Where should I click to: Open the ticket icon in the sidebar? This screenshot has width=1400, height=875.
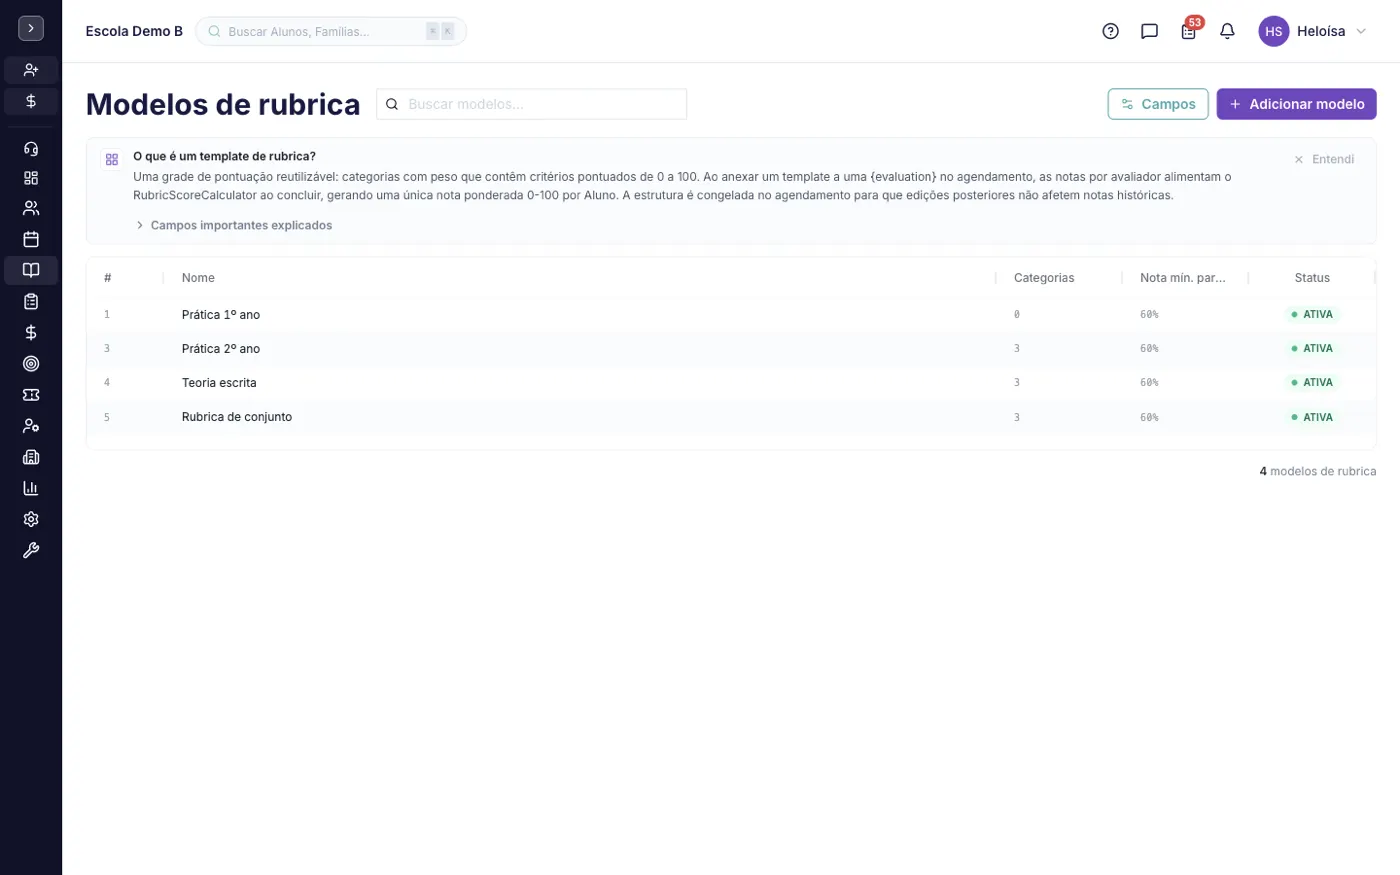pyautogui.click(x=31, y=395)
